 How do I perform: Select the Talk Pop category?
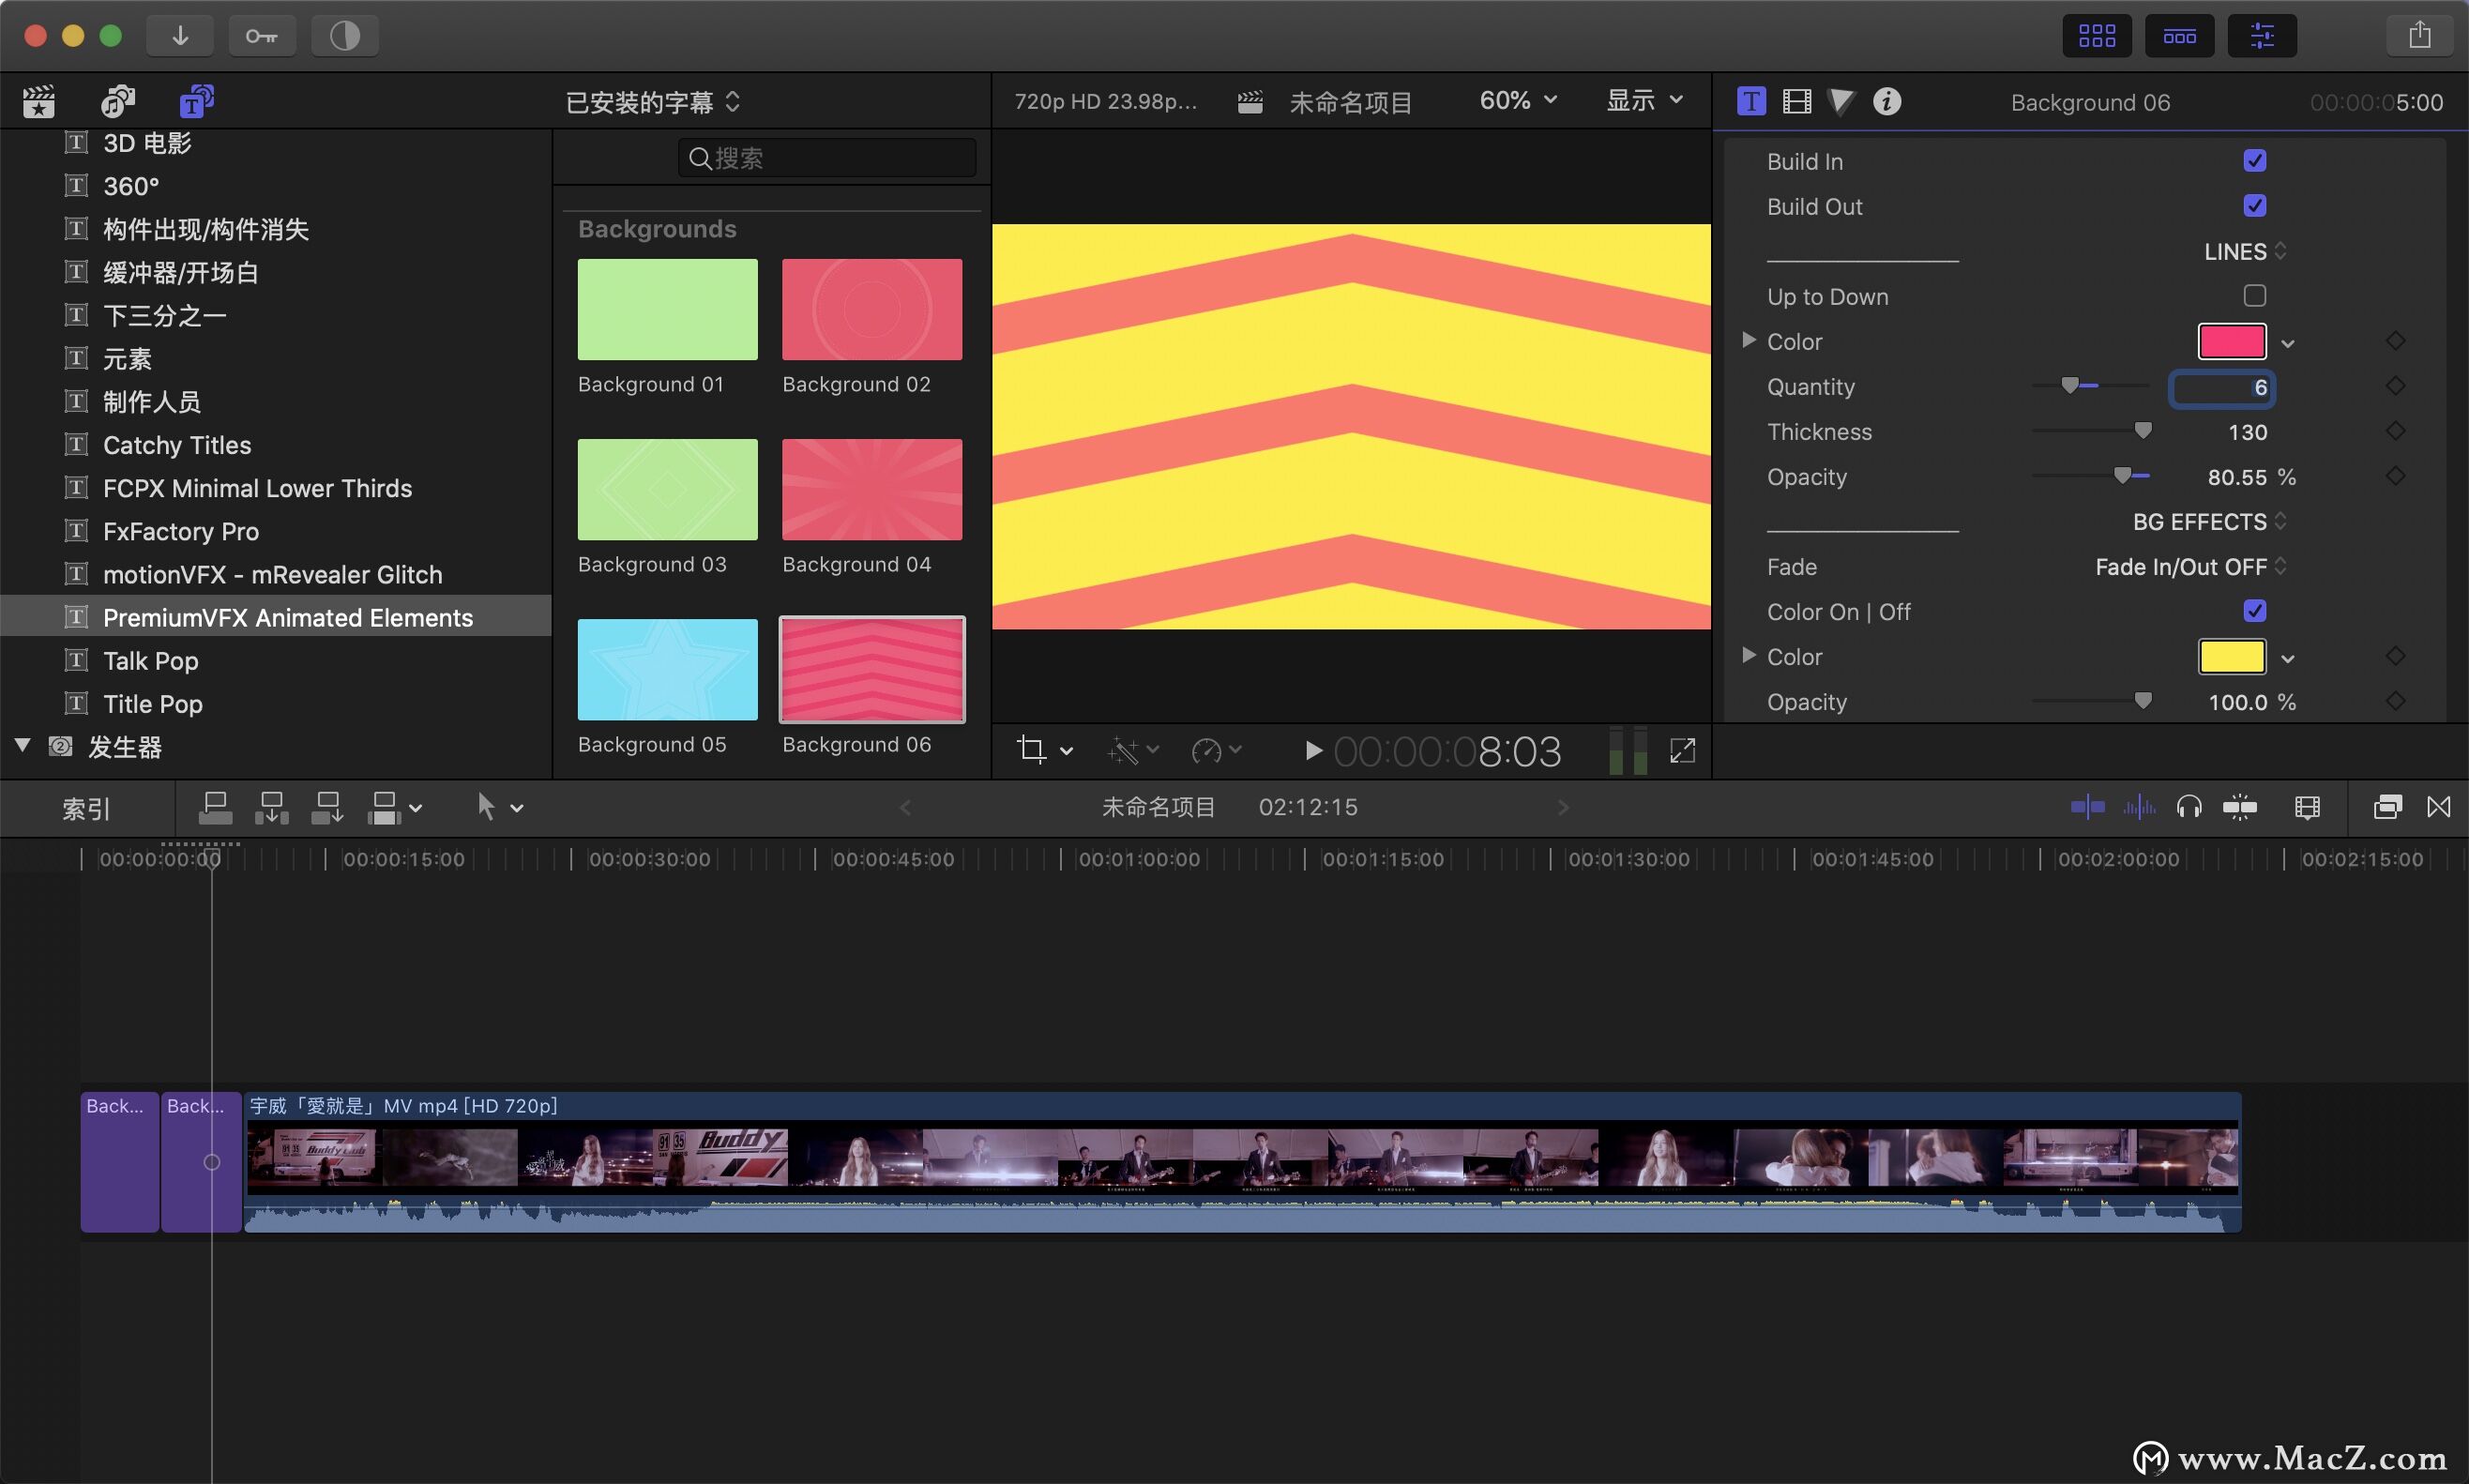point(151,661)
